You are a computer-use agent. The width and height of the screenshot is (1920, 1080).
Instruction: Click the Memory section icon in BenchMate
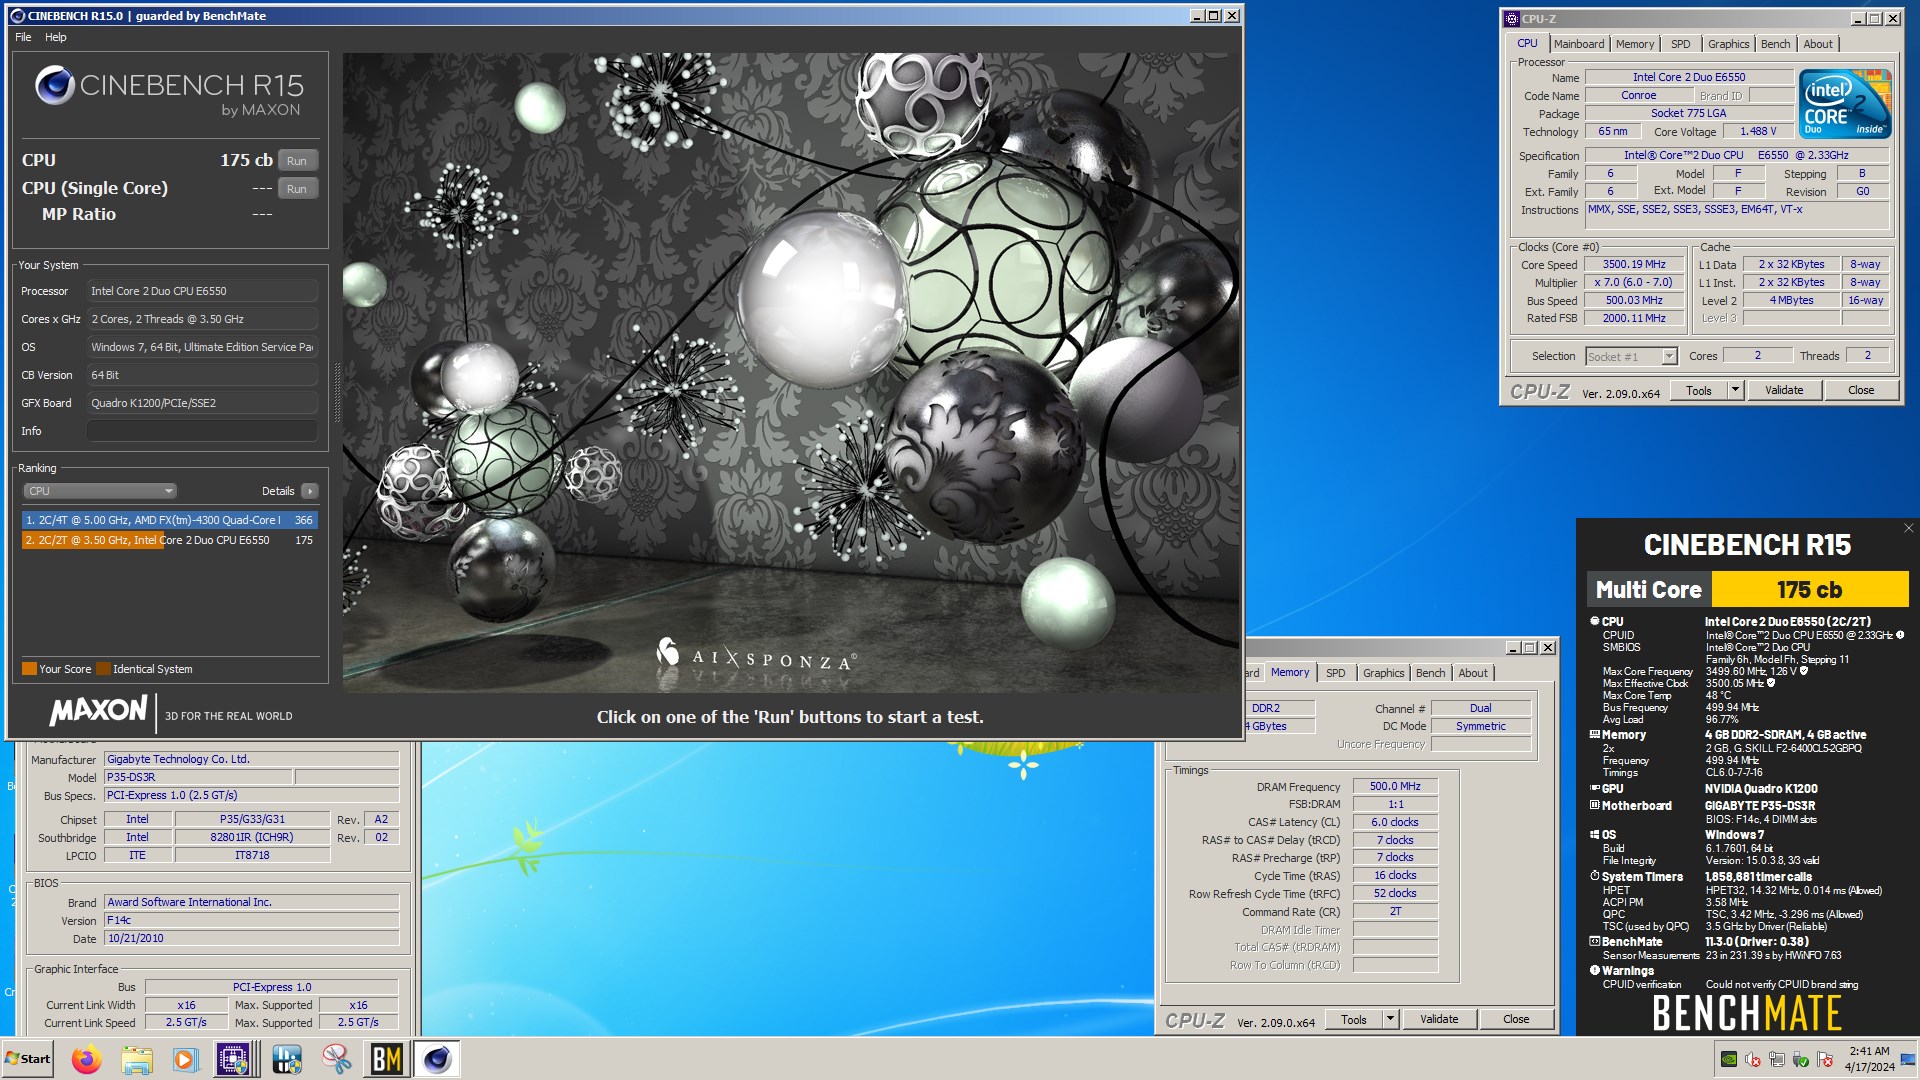[x=1595, y=734]
